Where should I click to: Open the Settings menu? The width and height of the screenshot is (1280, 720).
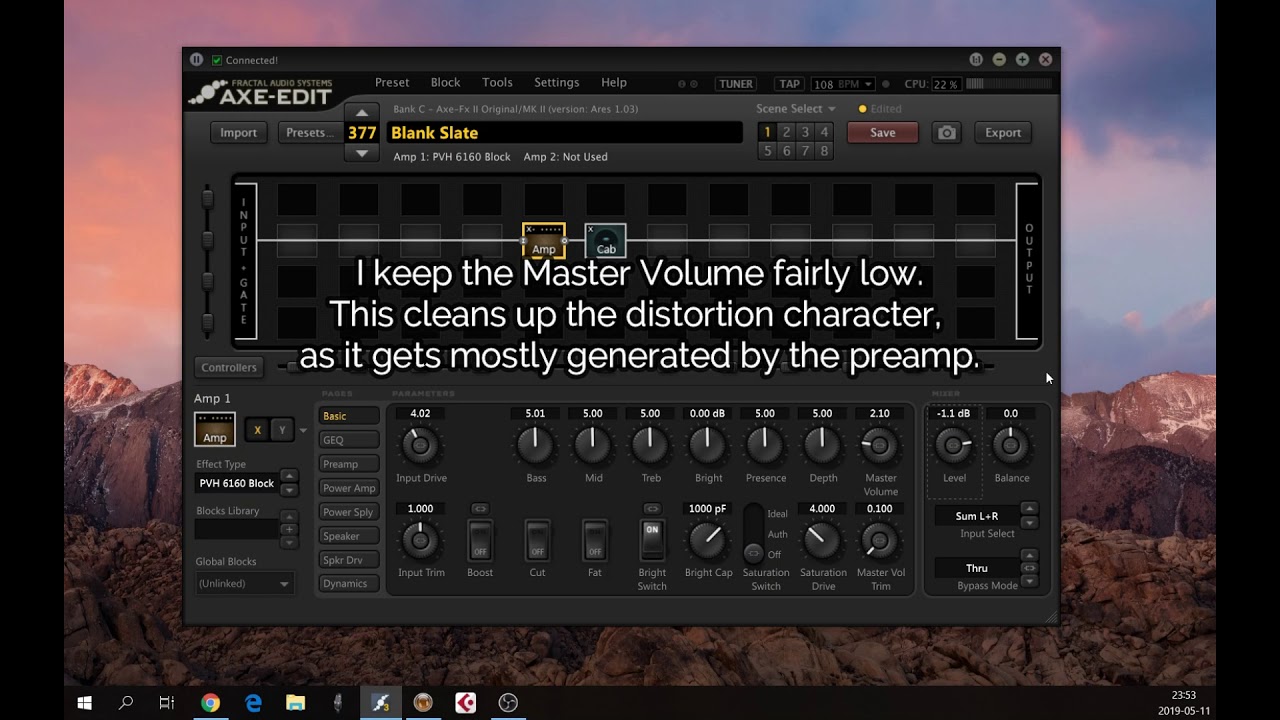[x=556, y=83]
